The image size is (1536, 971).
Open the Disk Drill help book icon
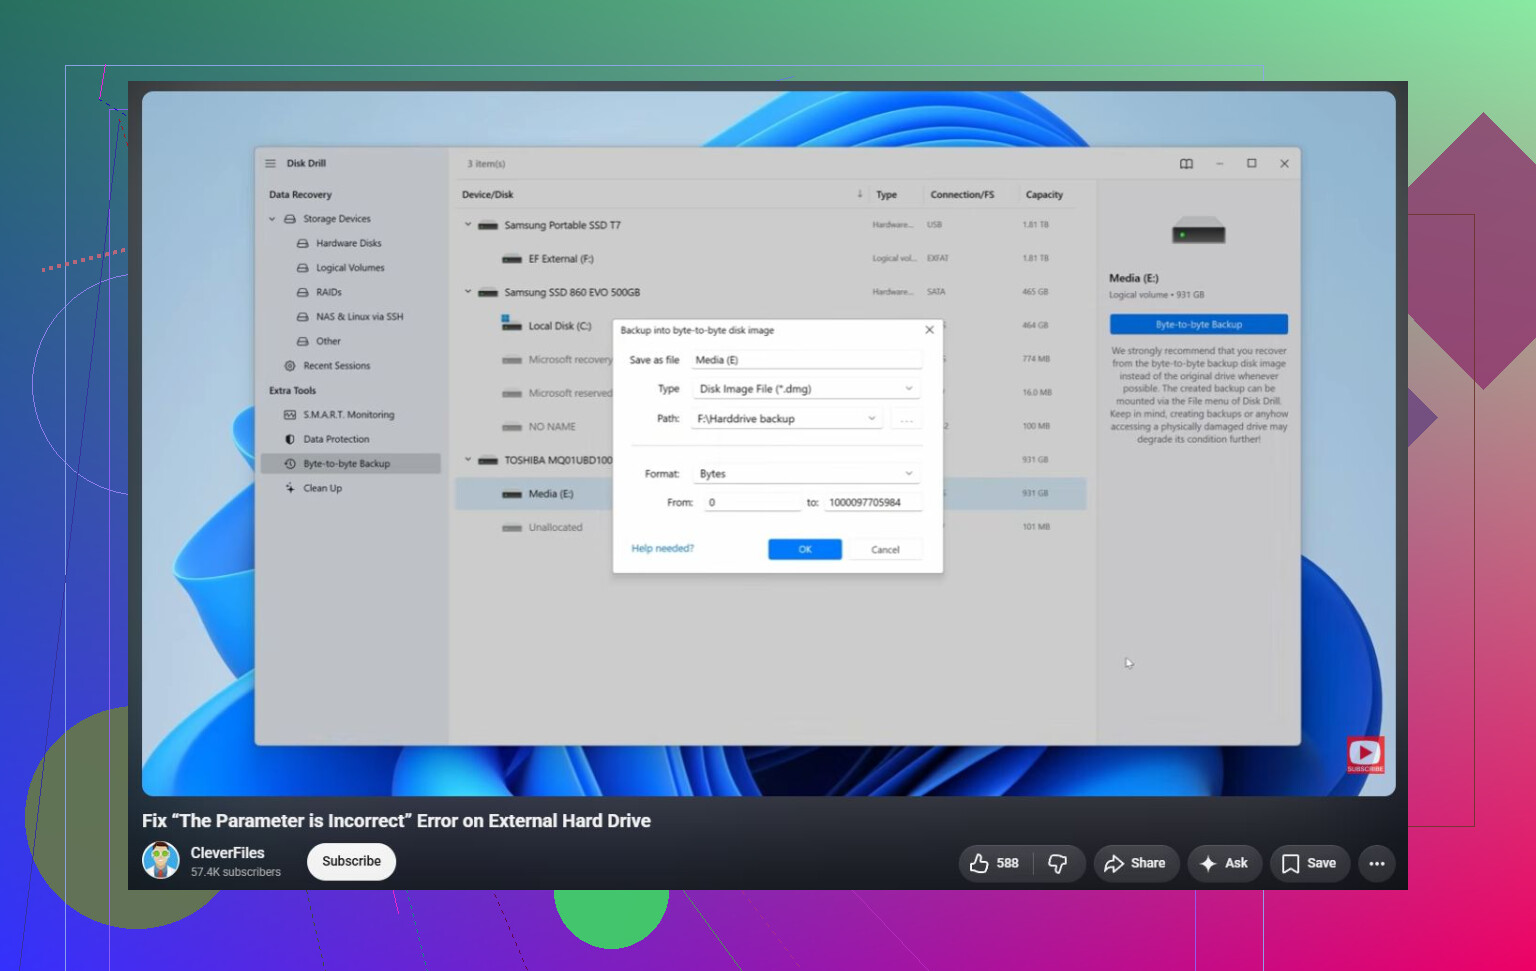pyautogui.click(x=1186, y=163)
